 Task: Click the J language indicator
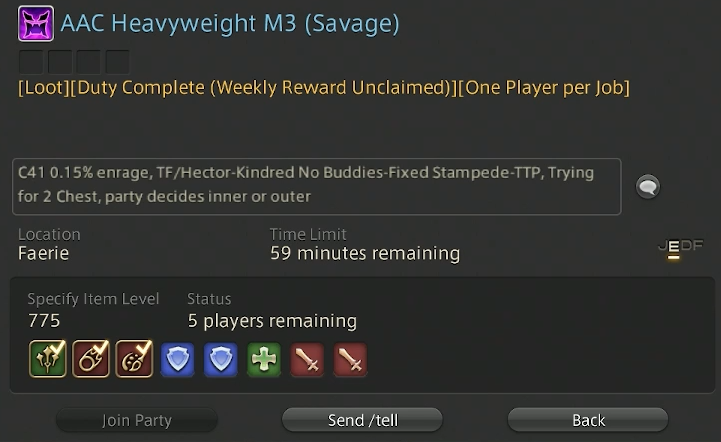pyautogui.click(x=663, y=246)
